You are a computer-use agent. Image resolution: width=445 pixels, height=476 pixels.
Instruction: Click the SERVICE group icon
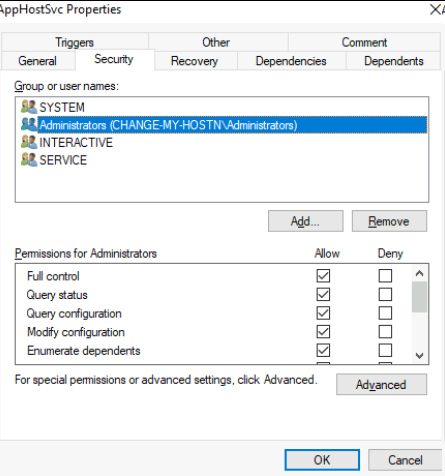29,160
